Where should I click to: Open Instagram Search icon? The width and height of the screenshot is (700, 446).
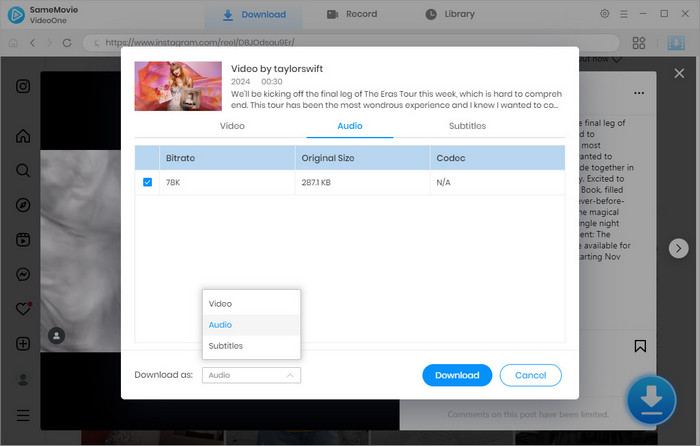click(x=23, y=171)
